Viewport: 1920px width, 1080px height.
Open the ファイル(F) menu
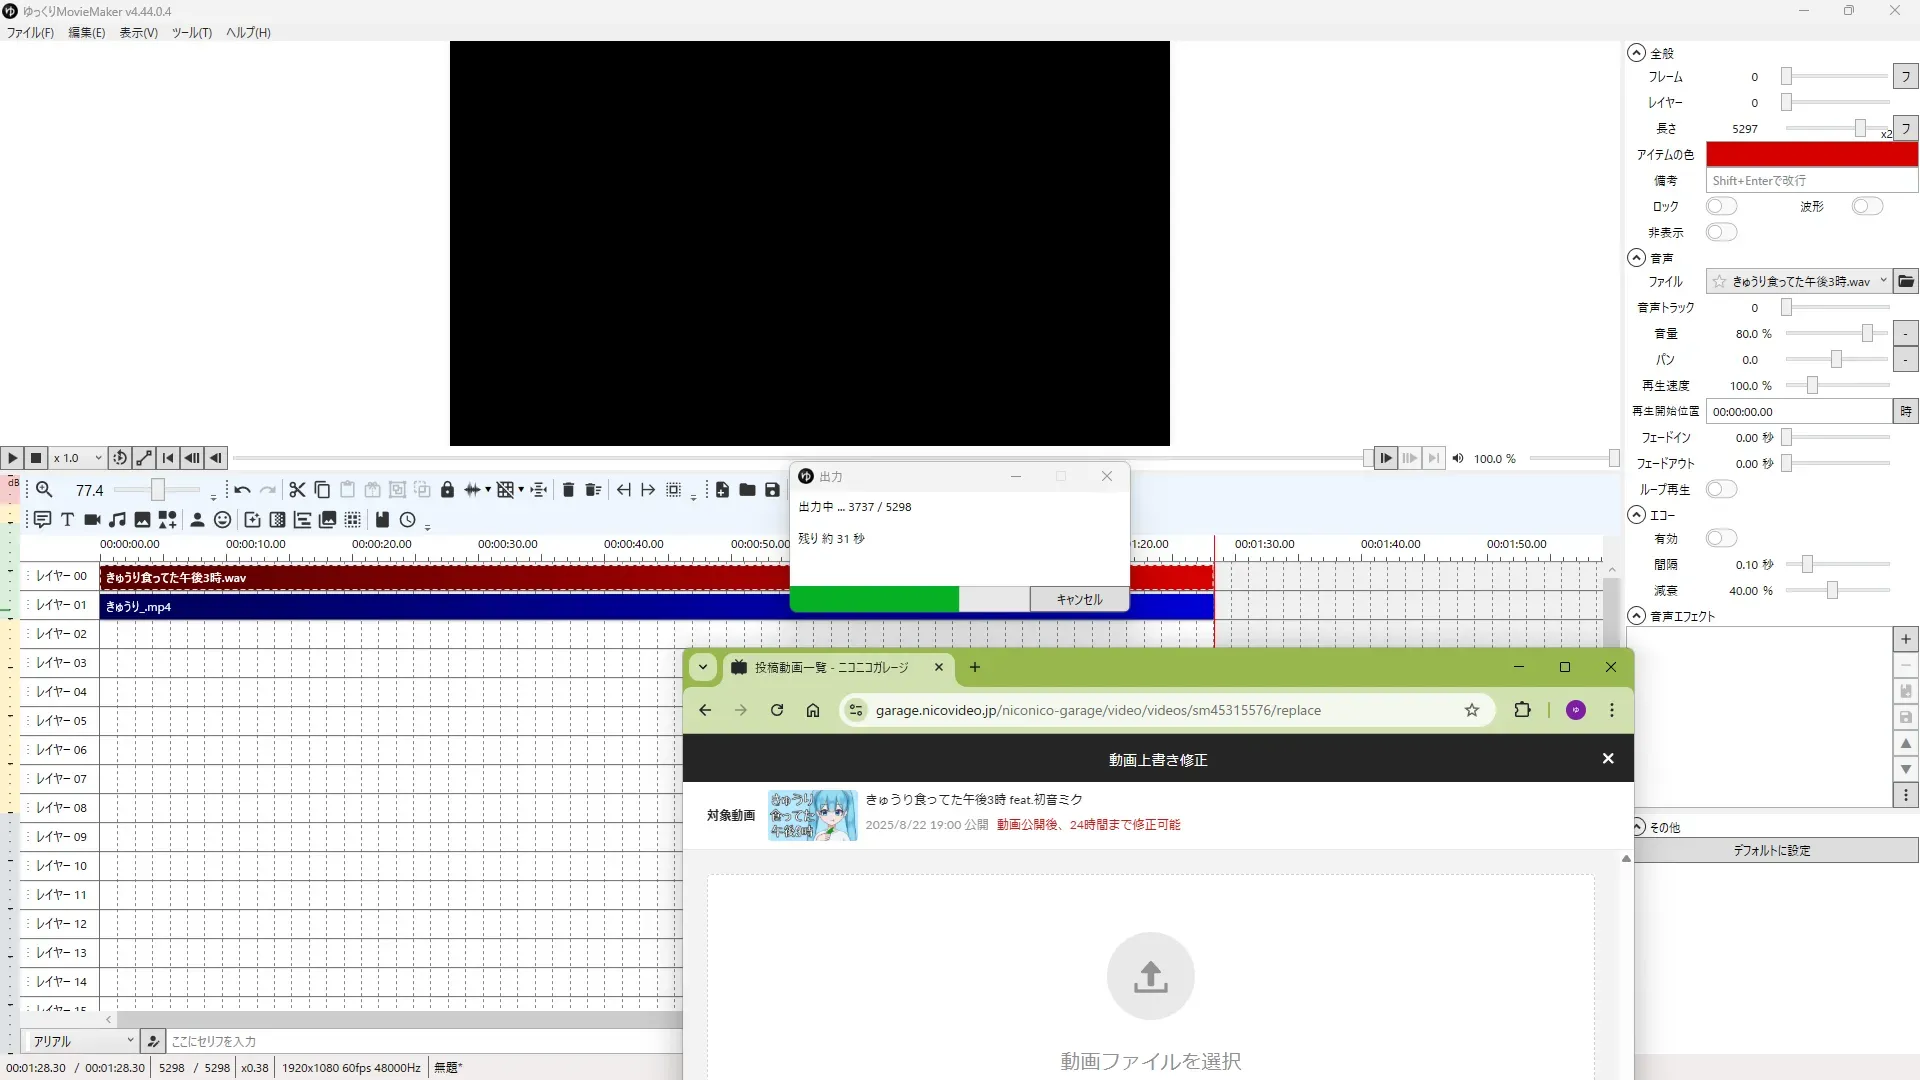click(x=30, y=33)
